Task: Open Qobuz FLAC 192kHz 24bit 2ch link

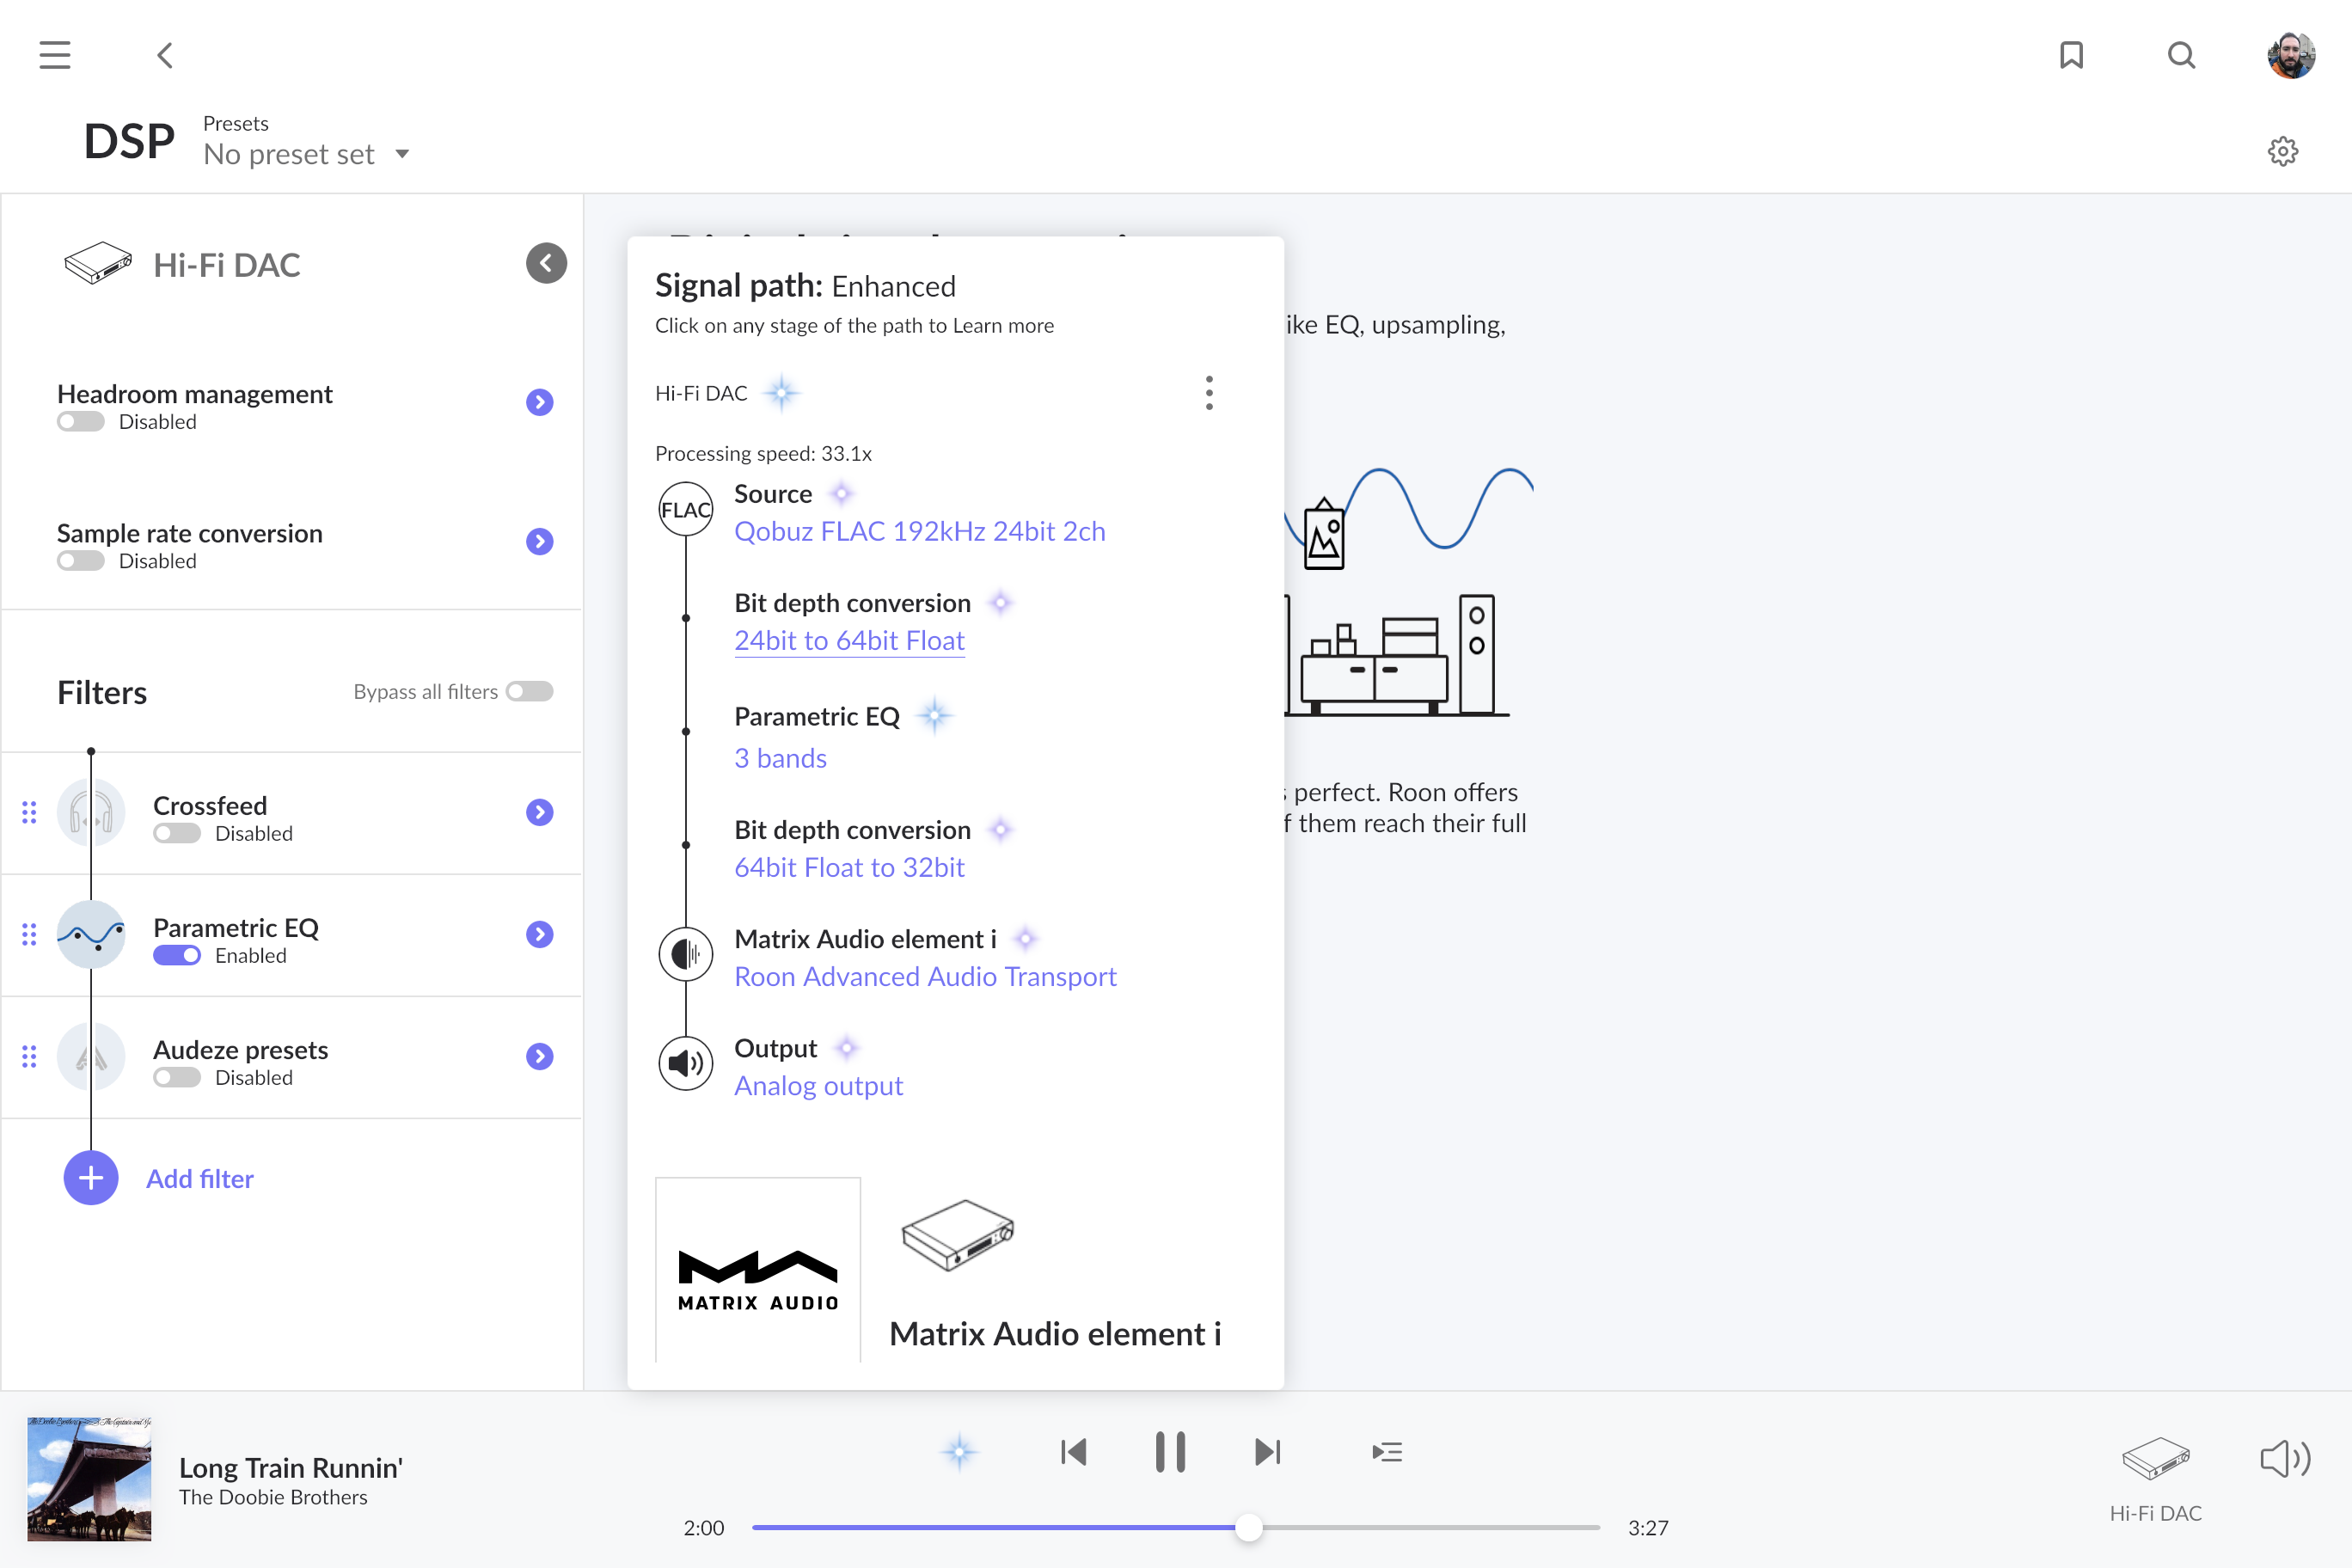Action: [920, 531]
